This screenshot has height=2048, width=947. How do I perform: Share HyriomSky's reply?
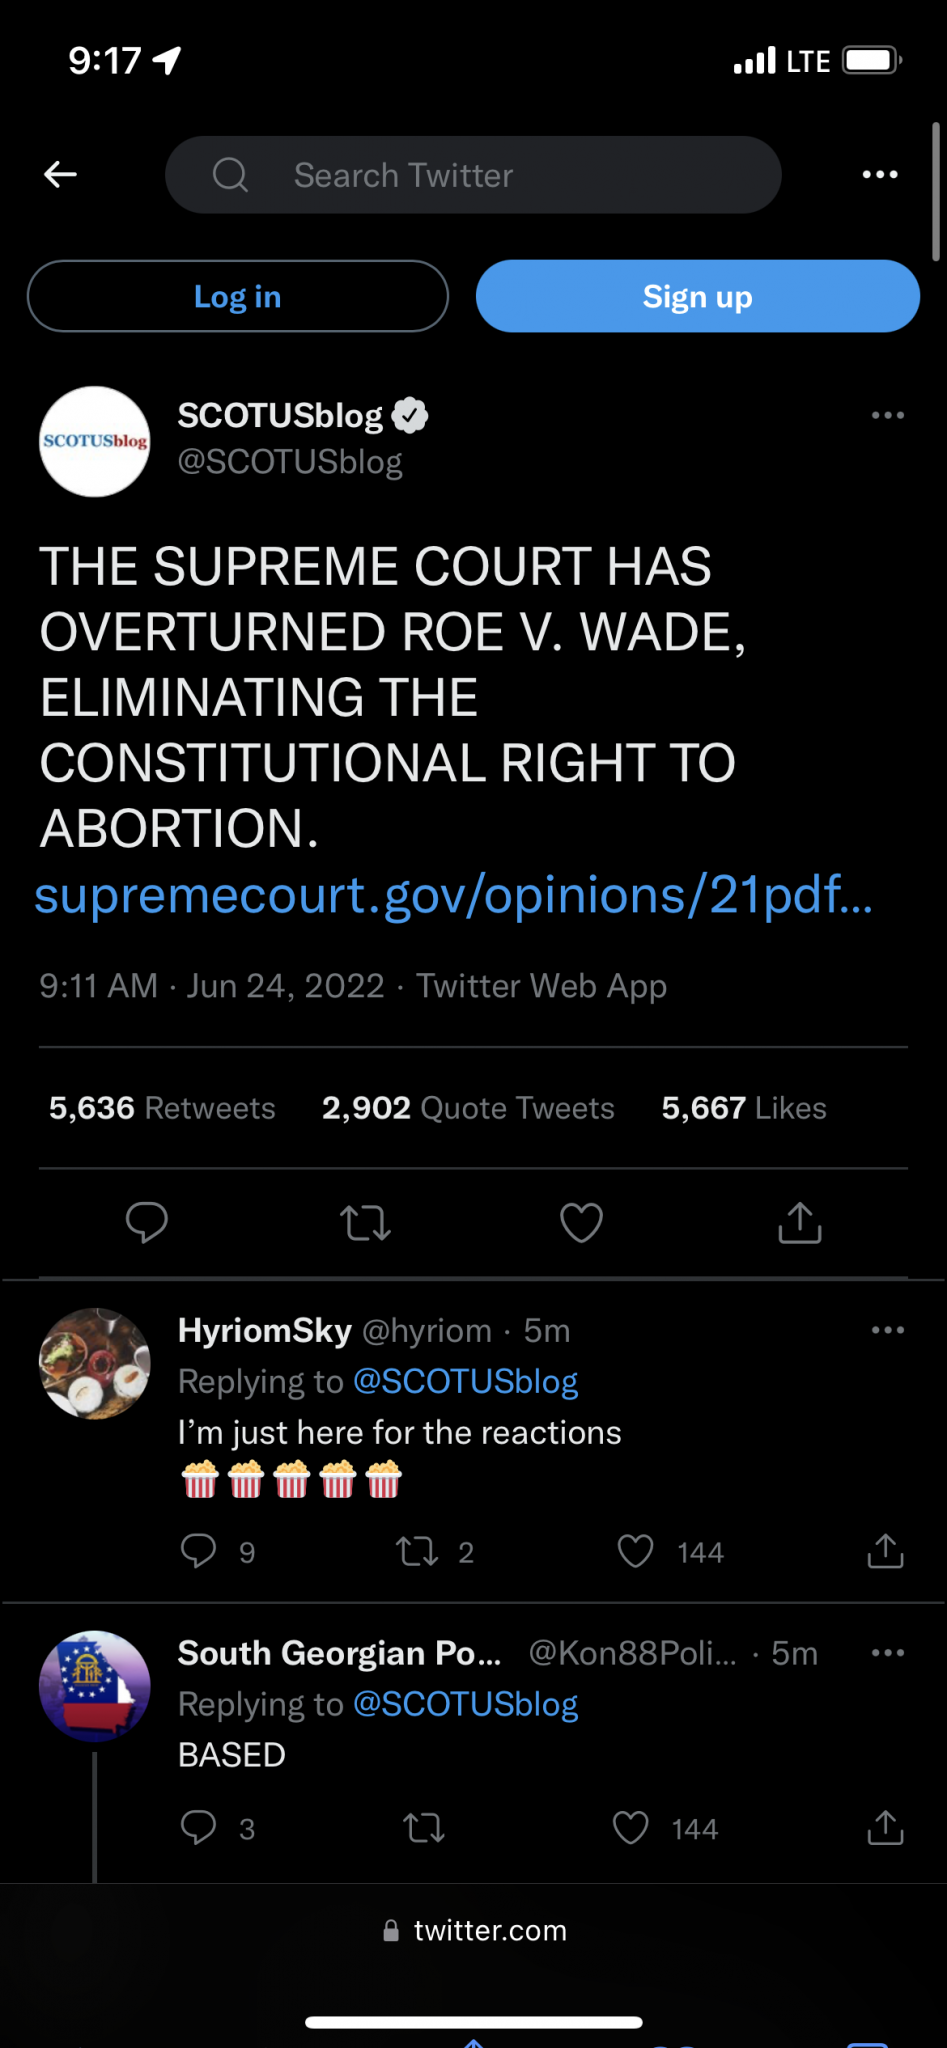885,1551
